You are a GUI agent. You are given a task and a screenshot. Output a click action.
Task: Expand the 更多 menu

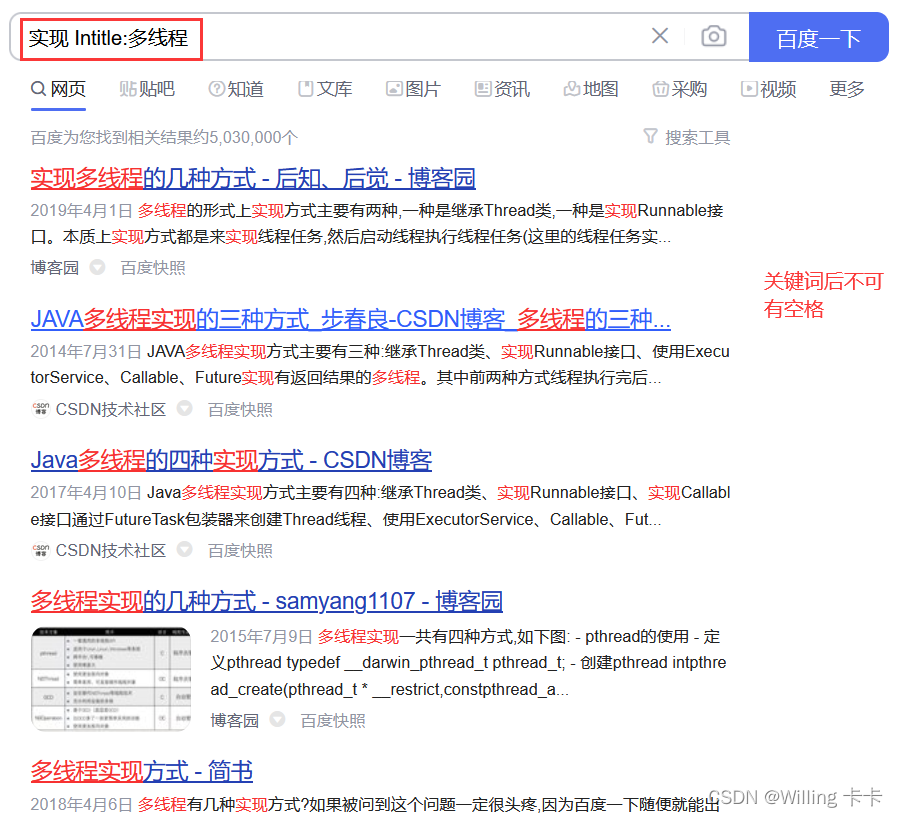point(846,89)
